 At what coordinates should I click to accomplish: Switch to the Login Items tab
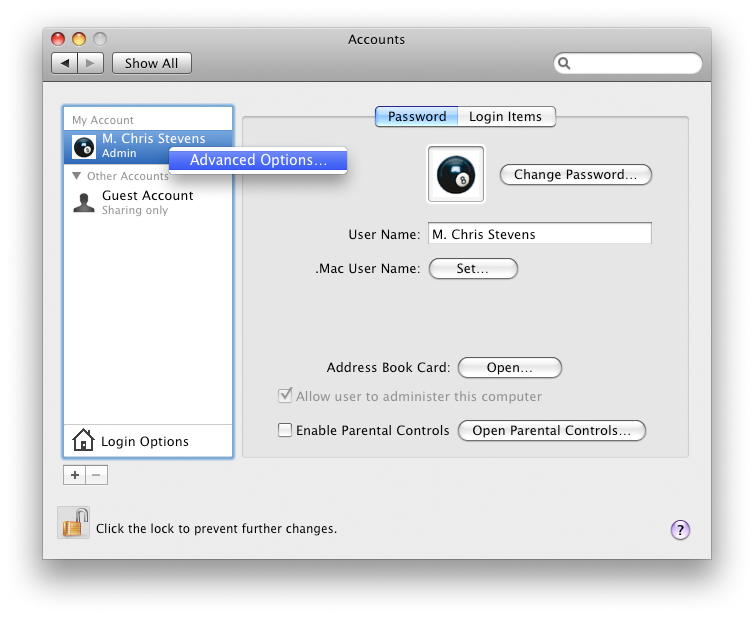click(505, 116)
